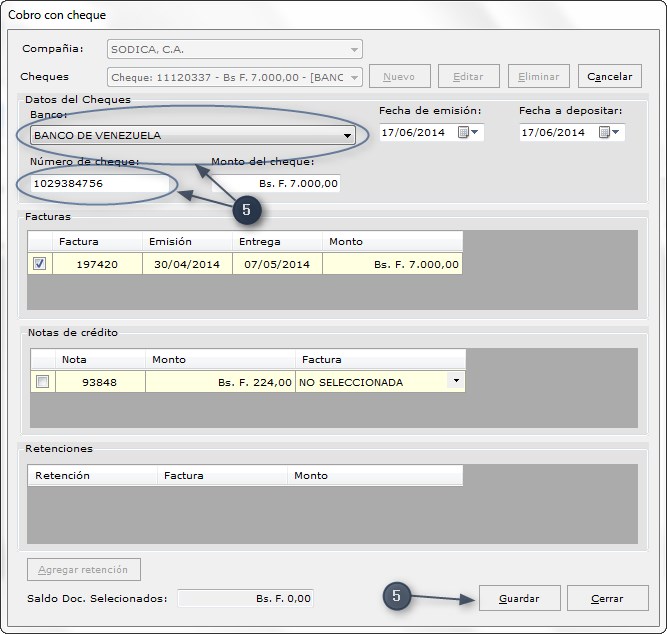Click the Guardar button

[519, 598]
